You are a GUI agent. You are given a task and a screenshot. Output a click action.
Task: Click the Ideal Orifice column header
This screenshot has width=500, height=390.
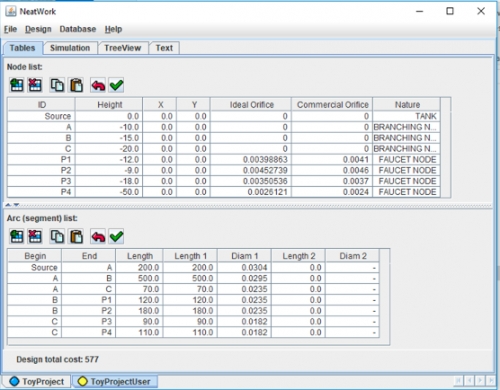251,105
